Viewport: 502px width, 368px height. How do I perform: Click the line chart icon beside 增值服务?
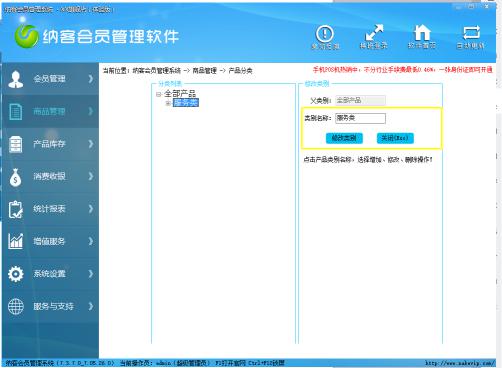click(16, 241)
